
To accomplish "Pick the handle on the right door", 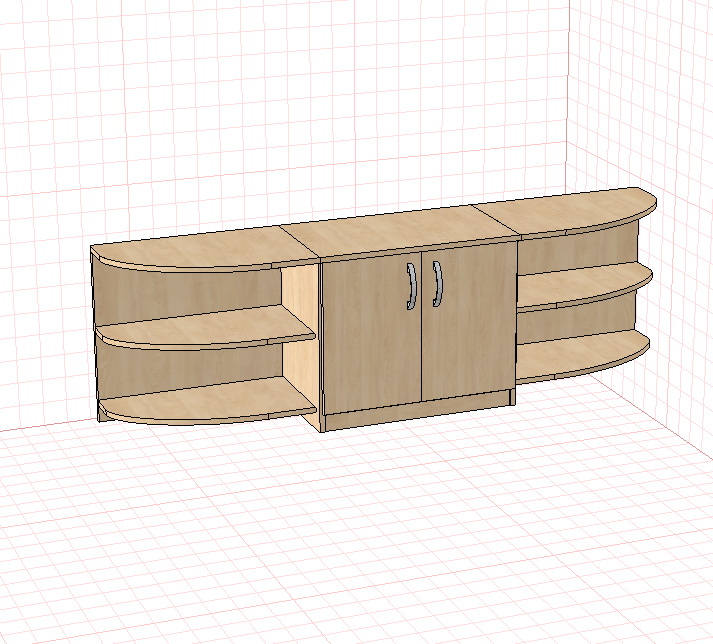I will [437, 283].
